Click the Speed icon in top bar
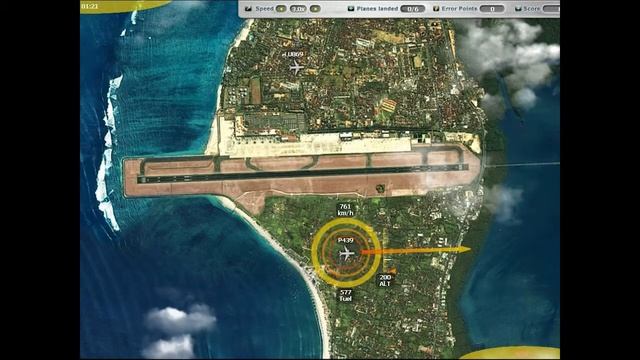This screenshot has height=360, width=640. coord(248,8)
